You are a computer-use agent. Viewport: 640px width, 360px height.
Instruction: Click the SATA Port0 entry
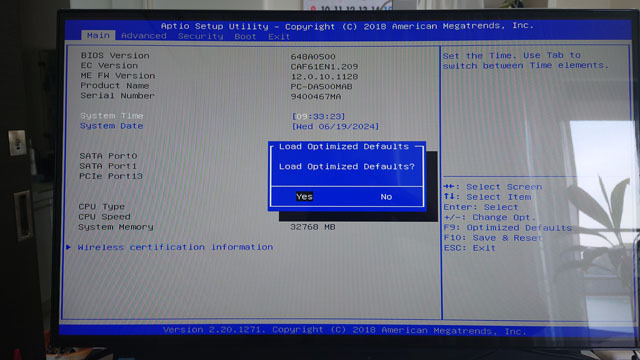(108, 156)
